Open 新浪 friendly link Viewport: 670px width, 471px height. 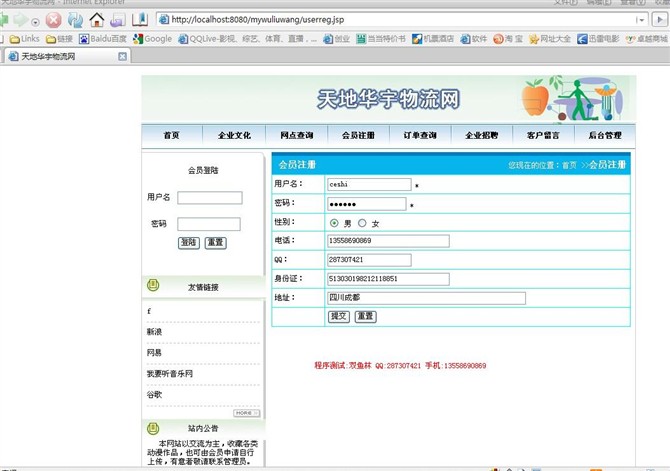[x=154, y=332]
